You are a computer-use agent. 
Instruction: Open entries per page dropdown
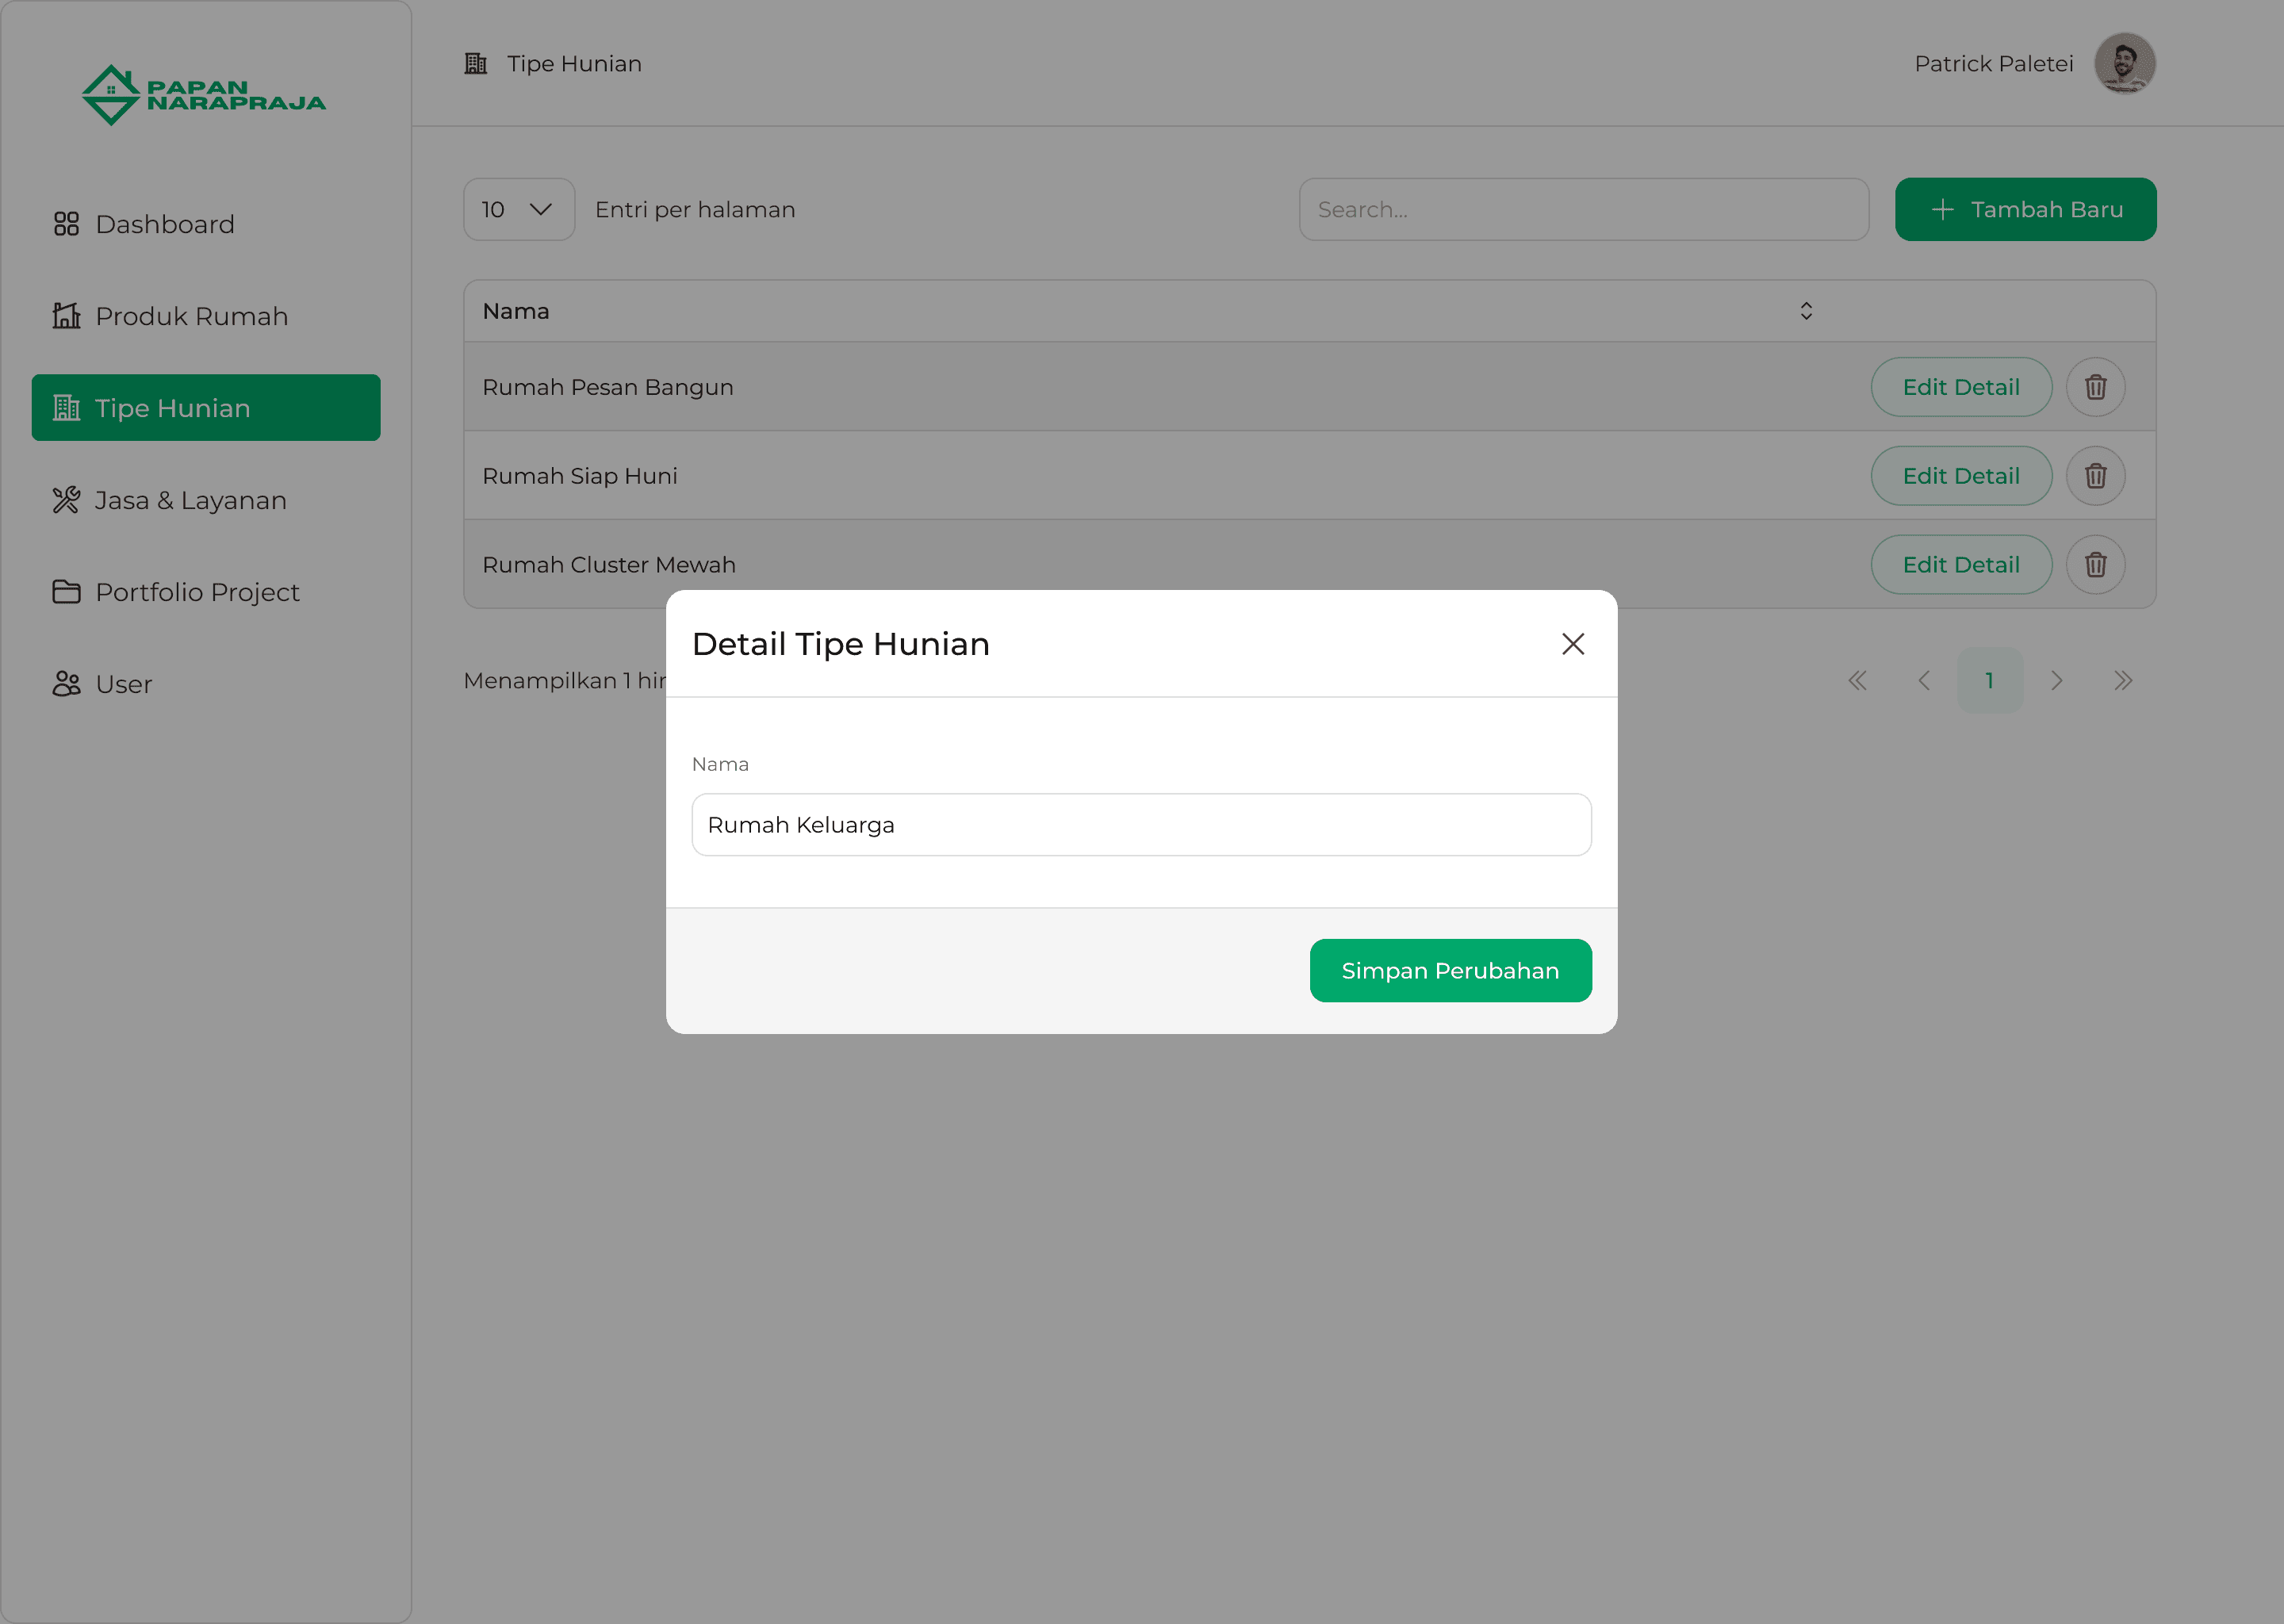coord(518,210)
